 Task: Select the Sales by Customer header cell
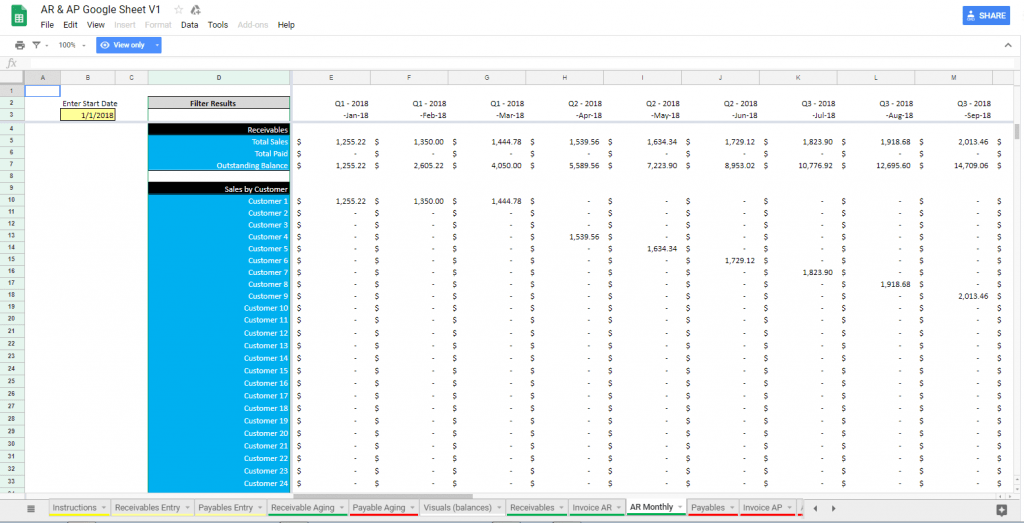(x=219, y=189)
